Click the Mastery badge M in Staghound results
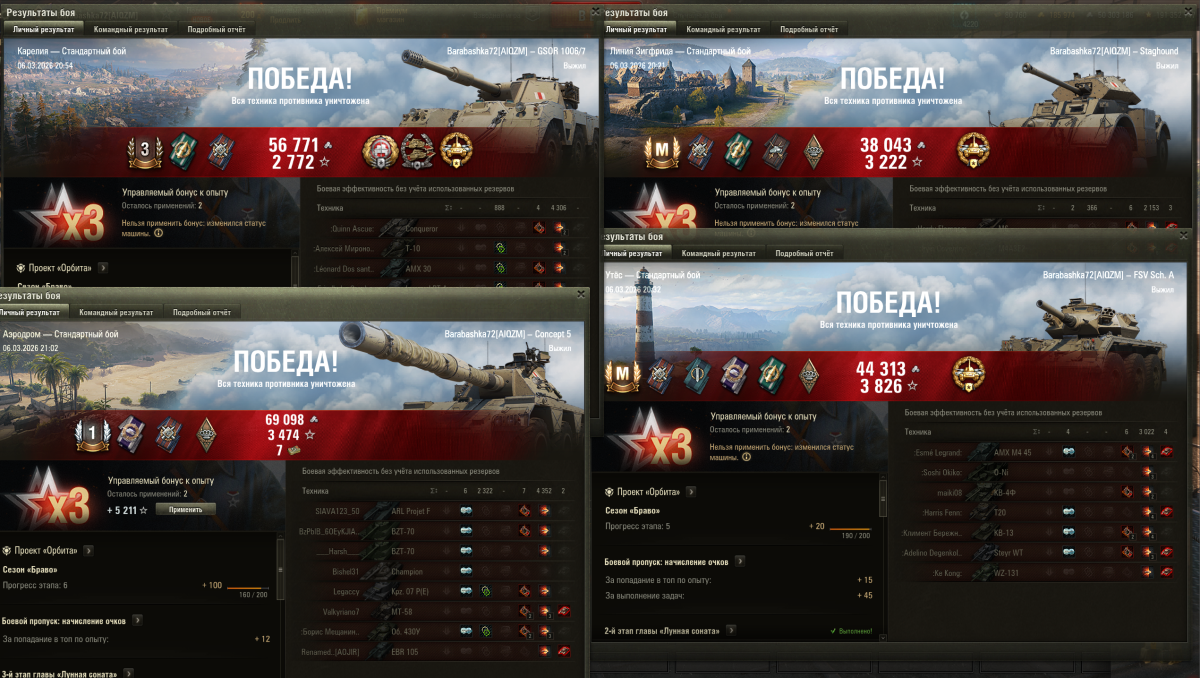Screen dimensions: 1200x678 [x=661, y=151]
